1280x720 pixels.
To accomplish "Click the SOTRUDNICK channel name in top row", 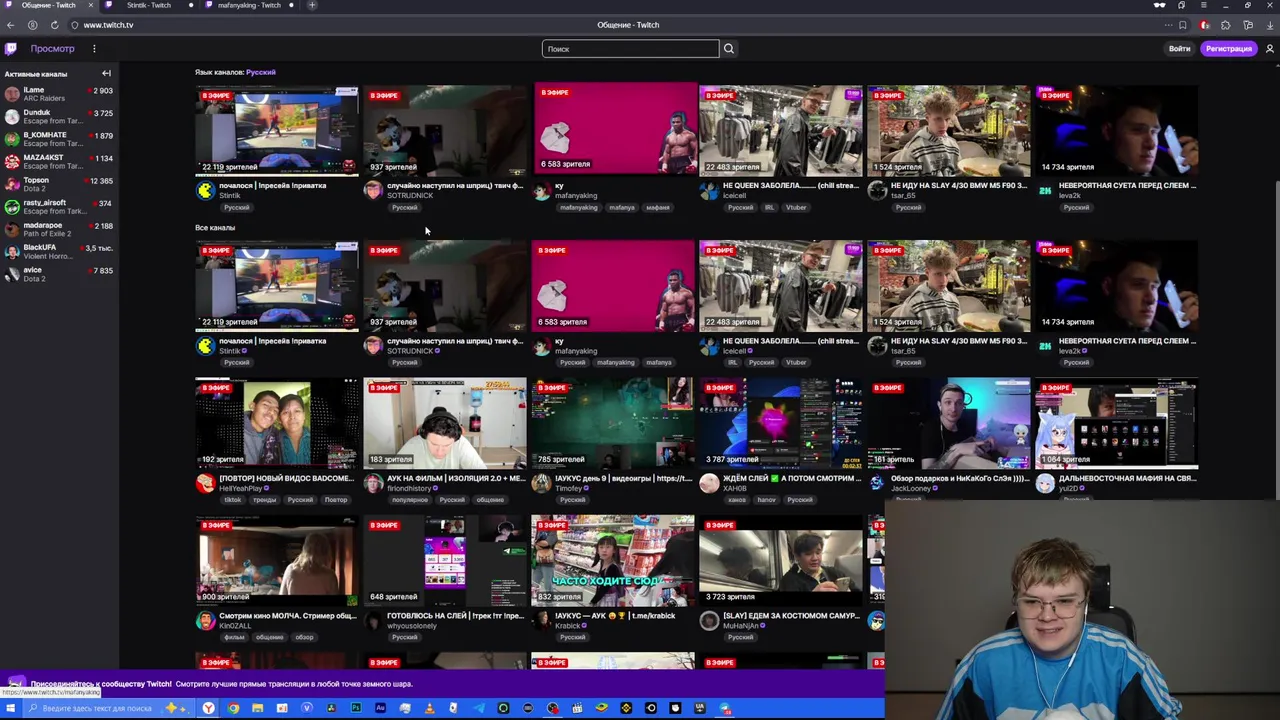I will point(410,196).
